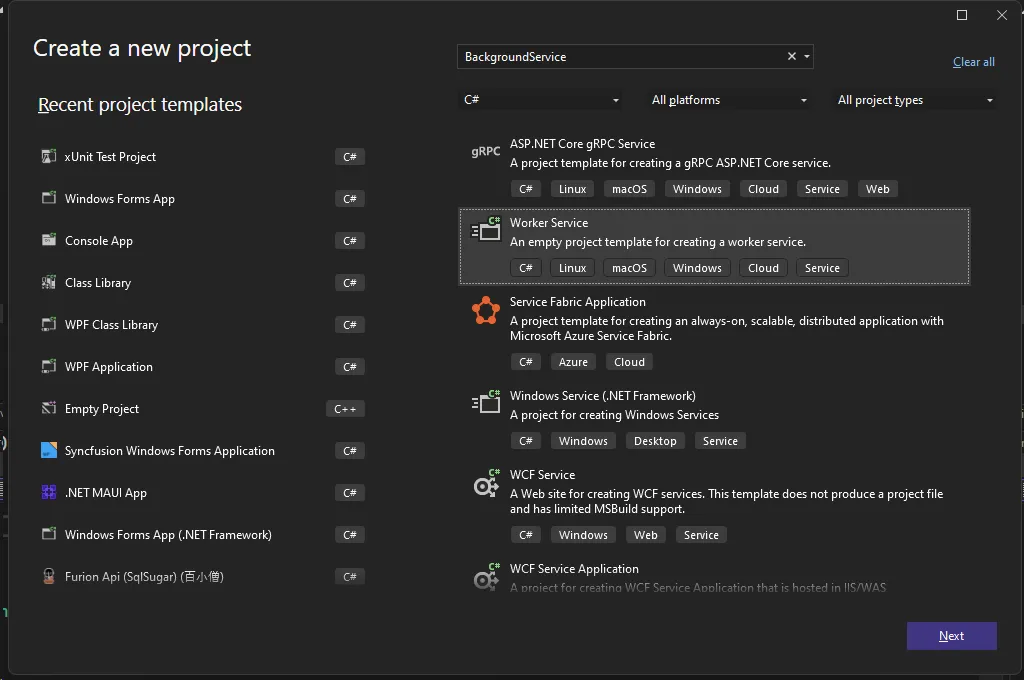Click the Class Library template icon

tap(49, 282)
